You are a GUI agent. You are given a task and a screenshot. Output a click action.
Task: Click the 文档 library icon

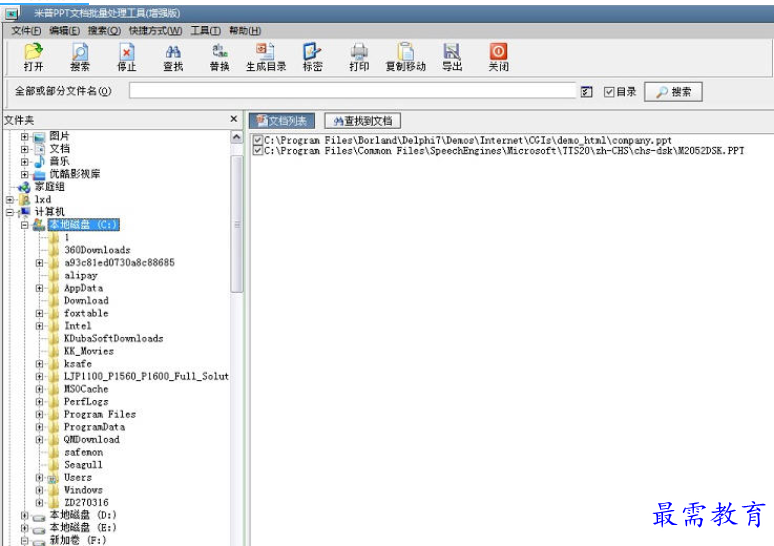(39, 149)
